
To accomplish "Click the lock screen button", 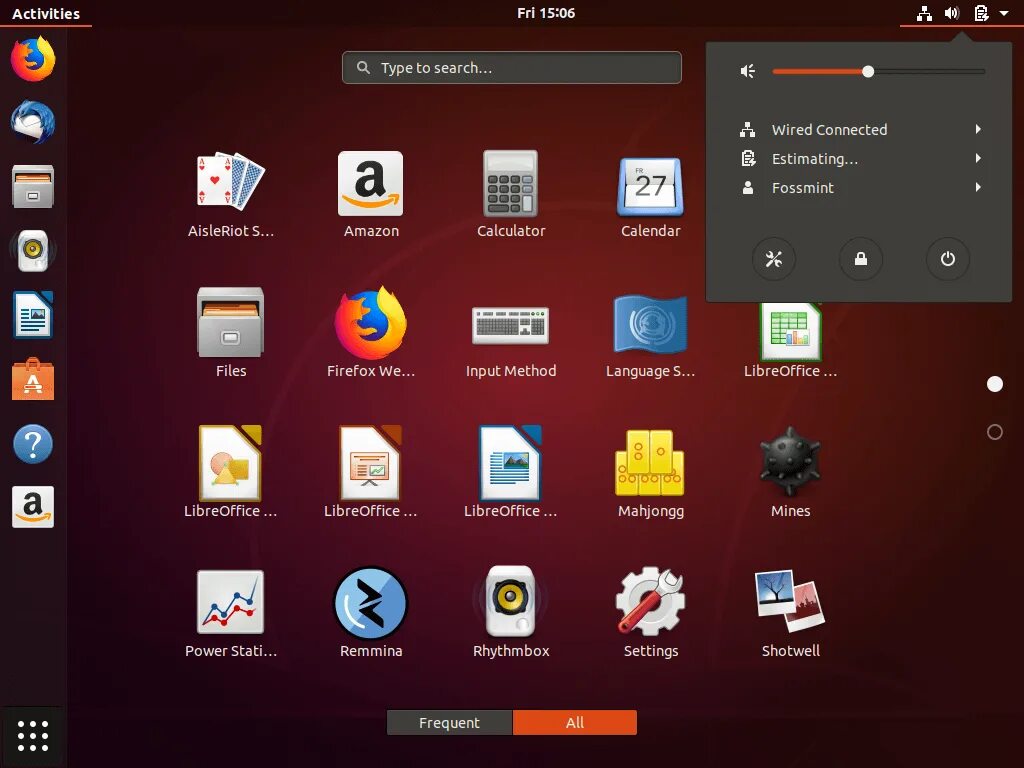I will point(861,259).
